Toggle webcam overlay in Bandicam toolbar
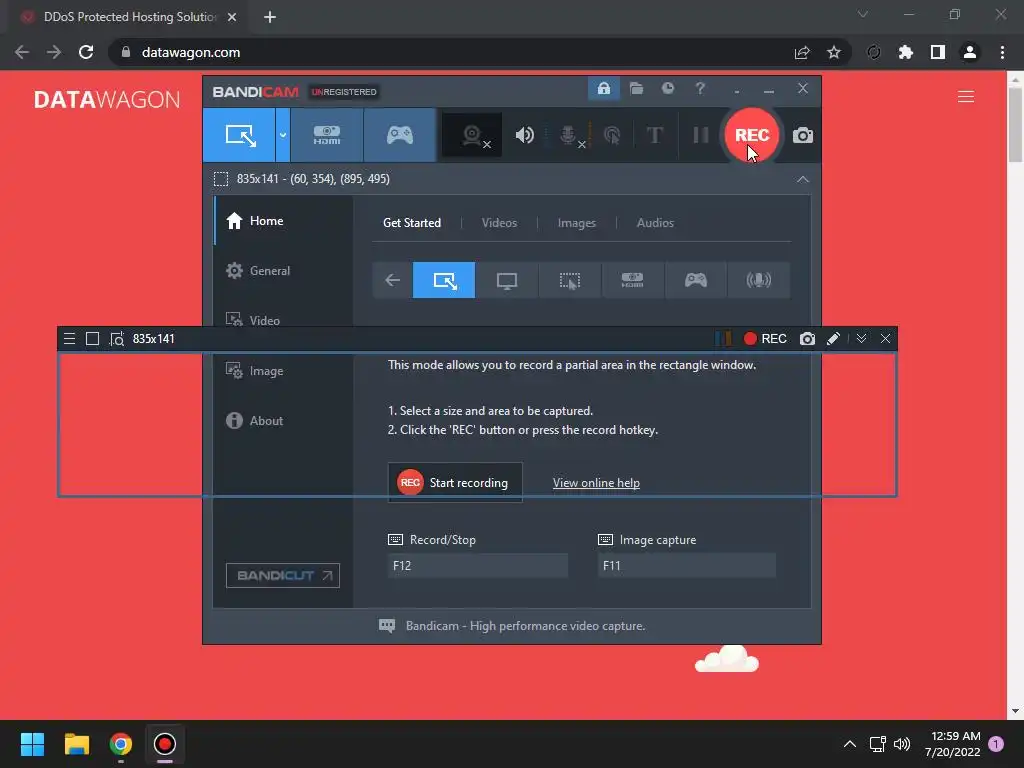This screenshot has height=768, width=1024. pos(472,135)
